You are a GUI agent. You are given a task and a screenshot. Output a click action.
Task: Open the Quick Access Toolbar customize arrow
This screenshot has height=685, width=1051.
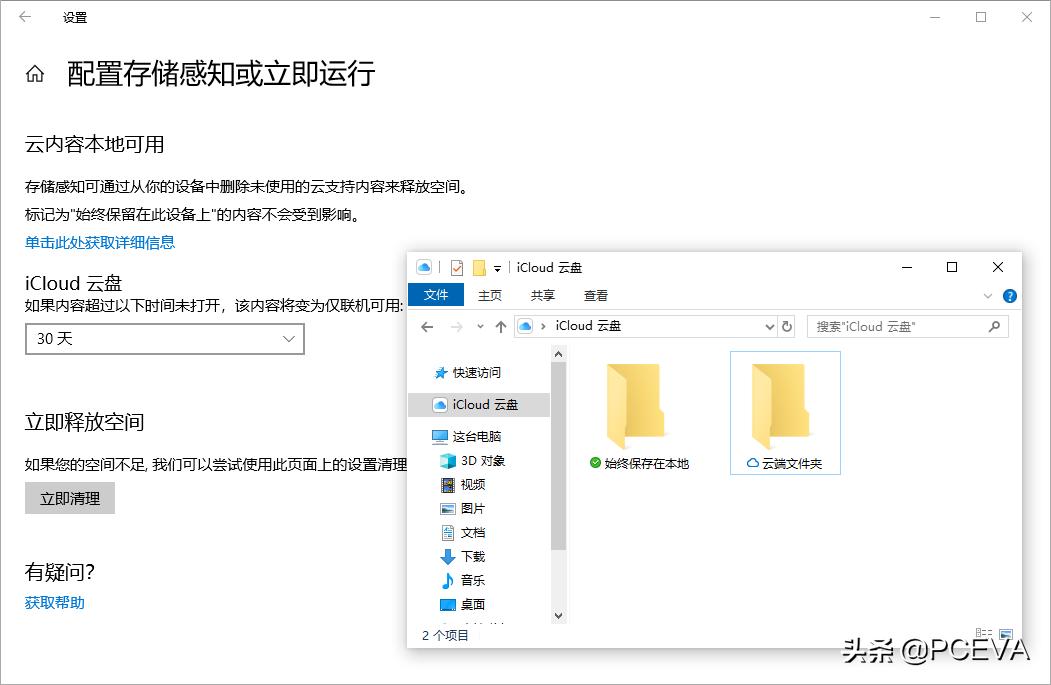pyautogui.click(x=497, y=267)
